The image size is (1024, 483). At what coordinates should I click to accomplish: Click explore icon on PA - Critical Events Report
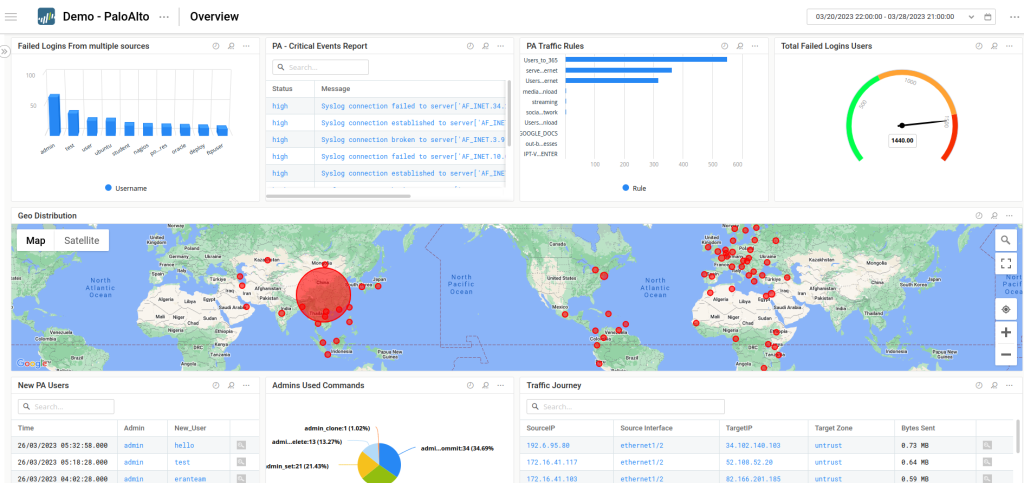[x=485, y=46]
